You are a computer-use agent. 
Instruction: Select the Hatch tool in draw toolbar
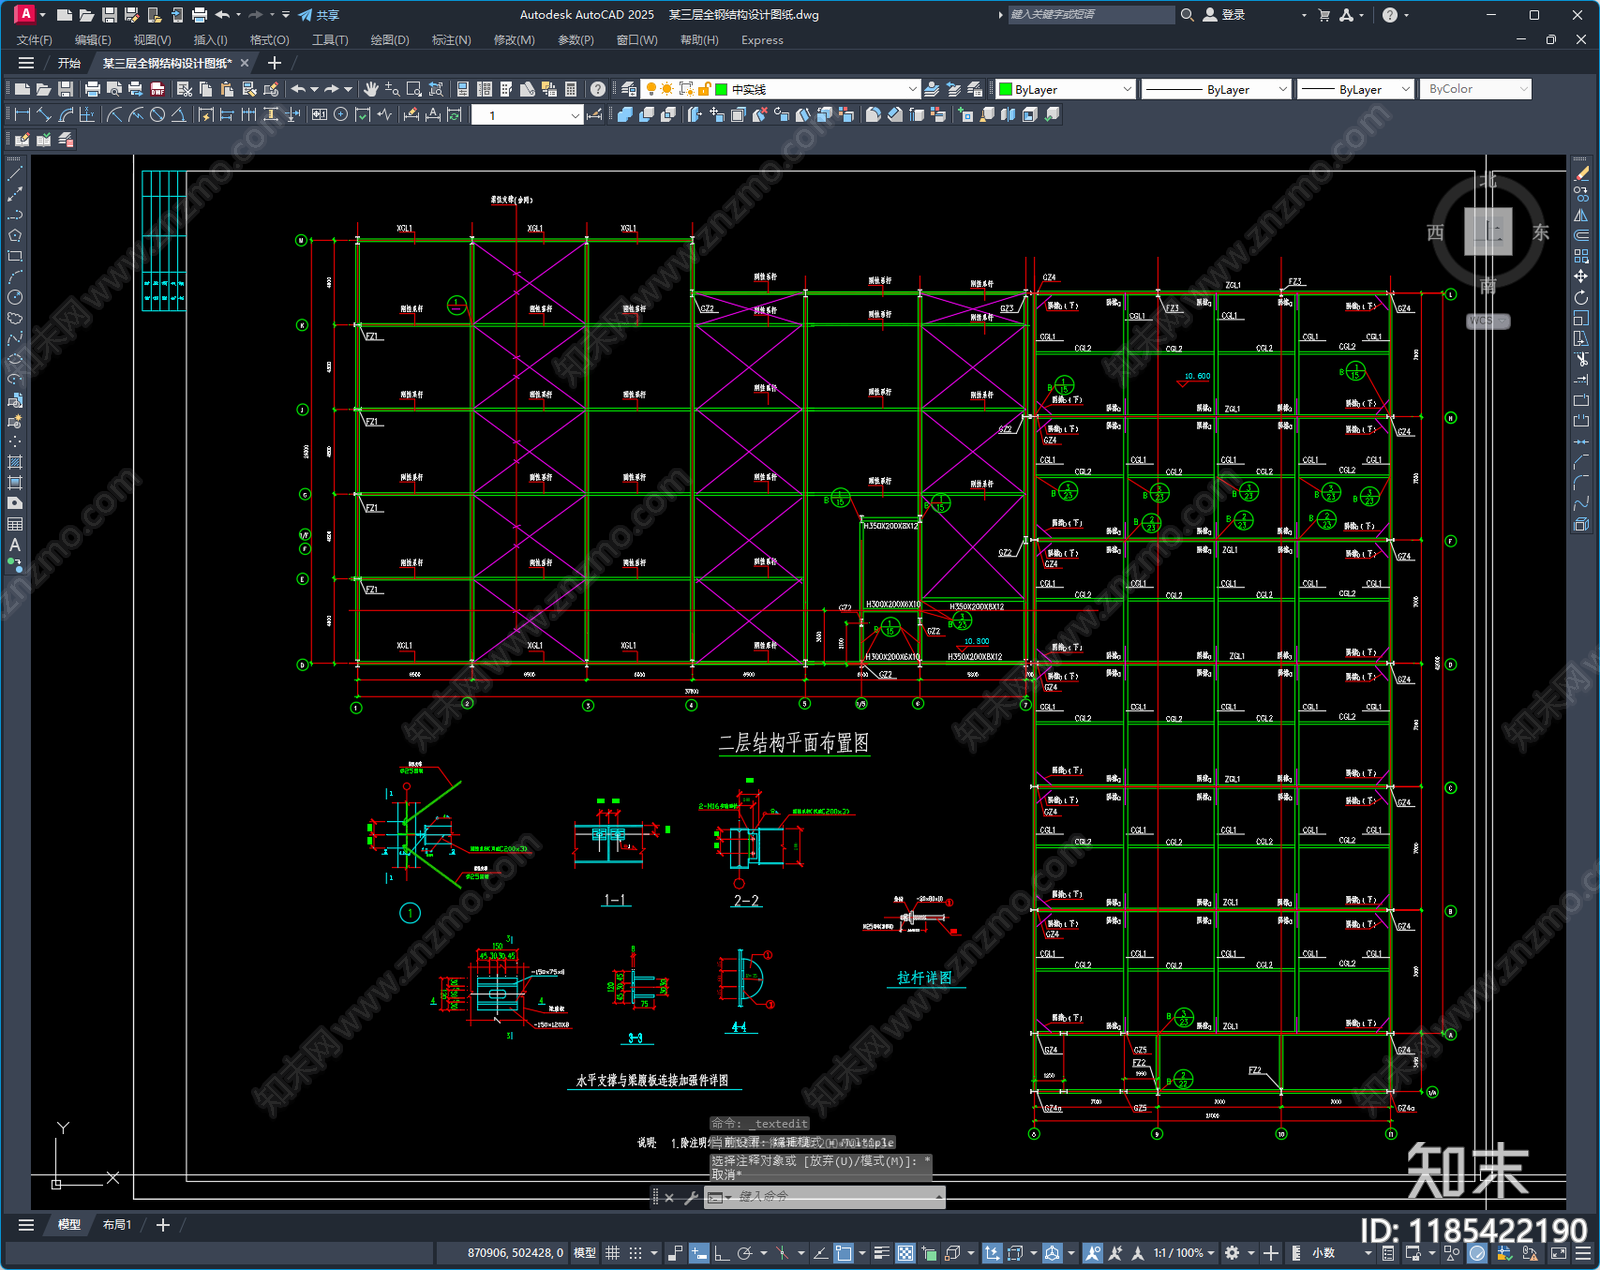click(x=15, y=462)
